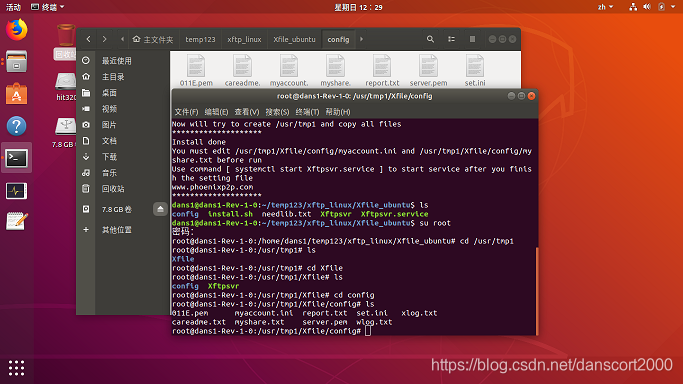Open terminal 终端(T) menu
Screen dimensions: 683x384
(307, 112)
